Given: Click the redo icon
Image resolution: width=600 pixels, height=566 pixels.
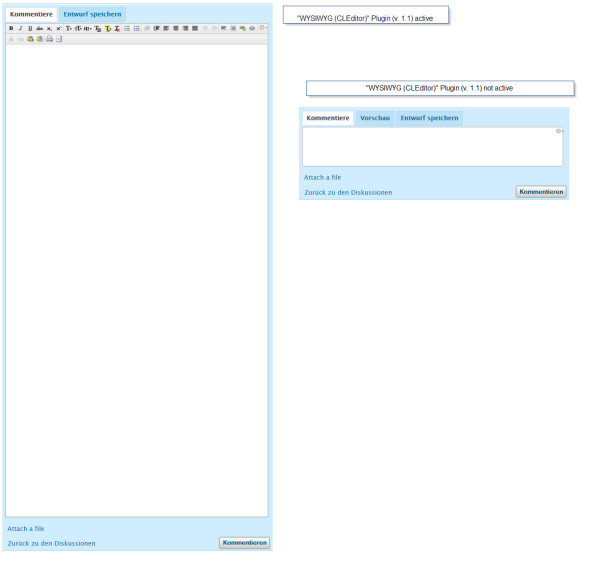Looking at the screenshot, I should coord(214,28).
